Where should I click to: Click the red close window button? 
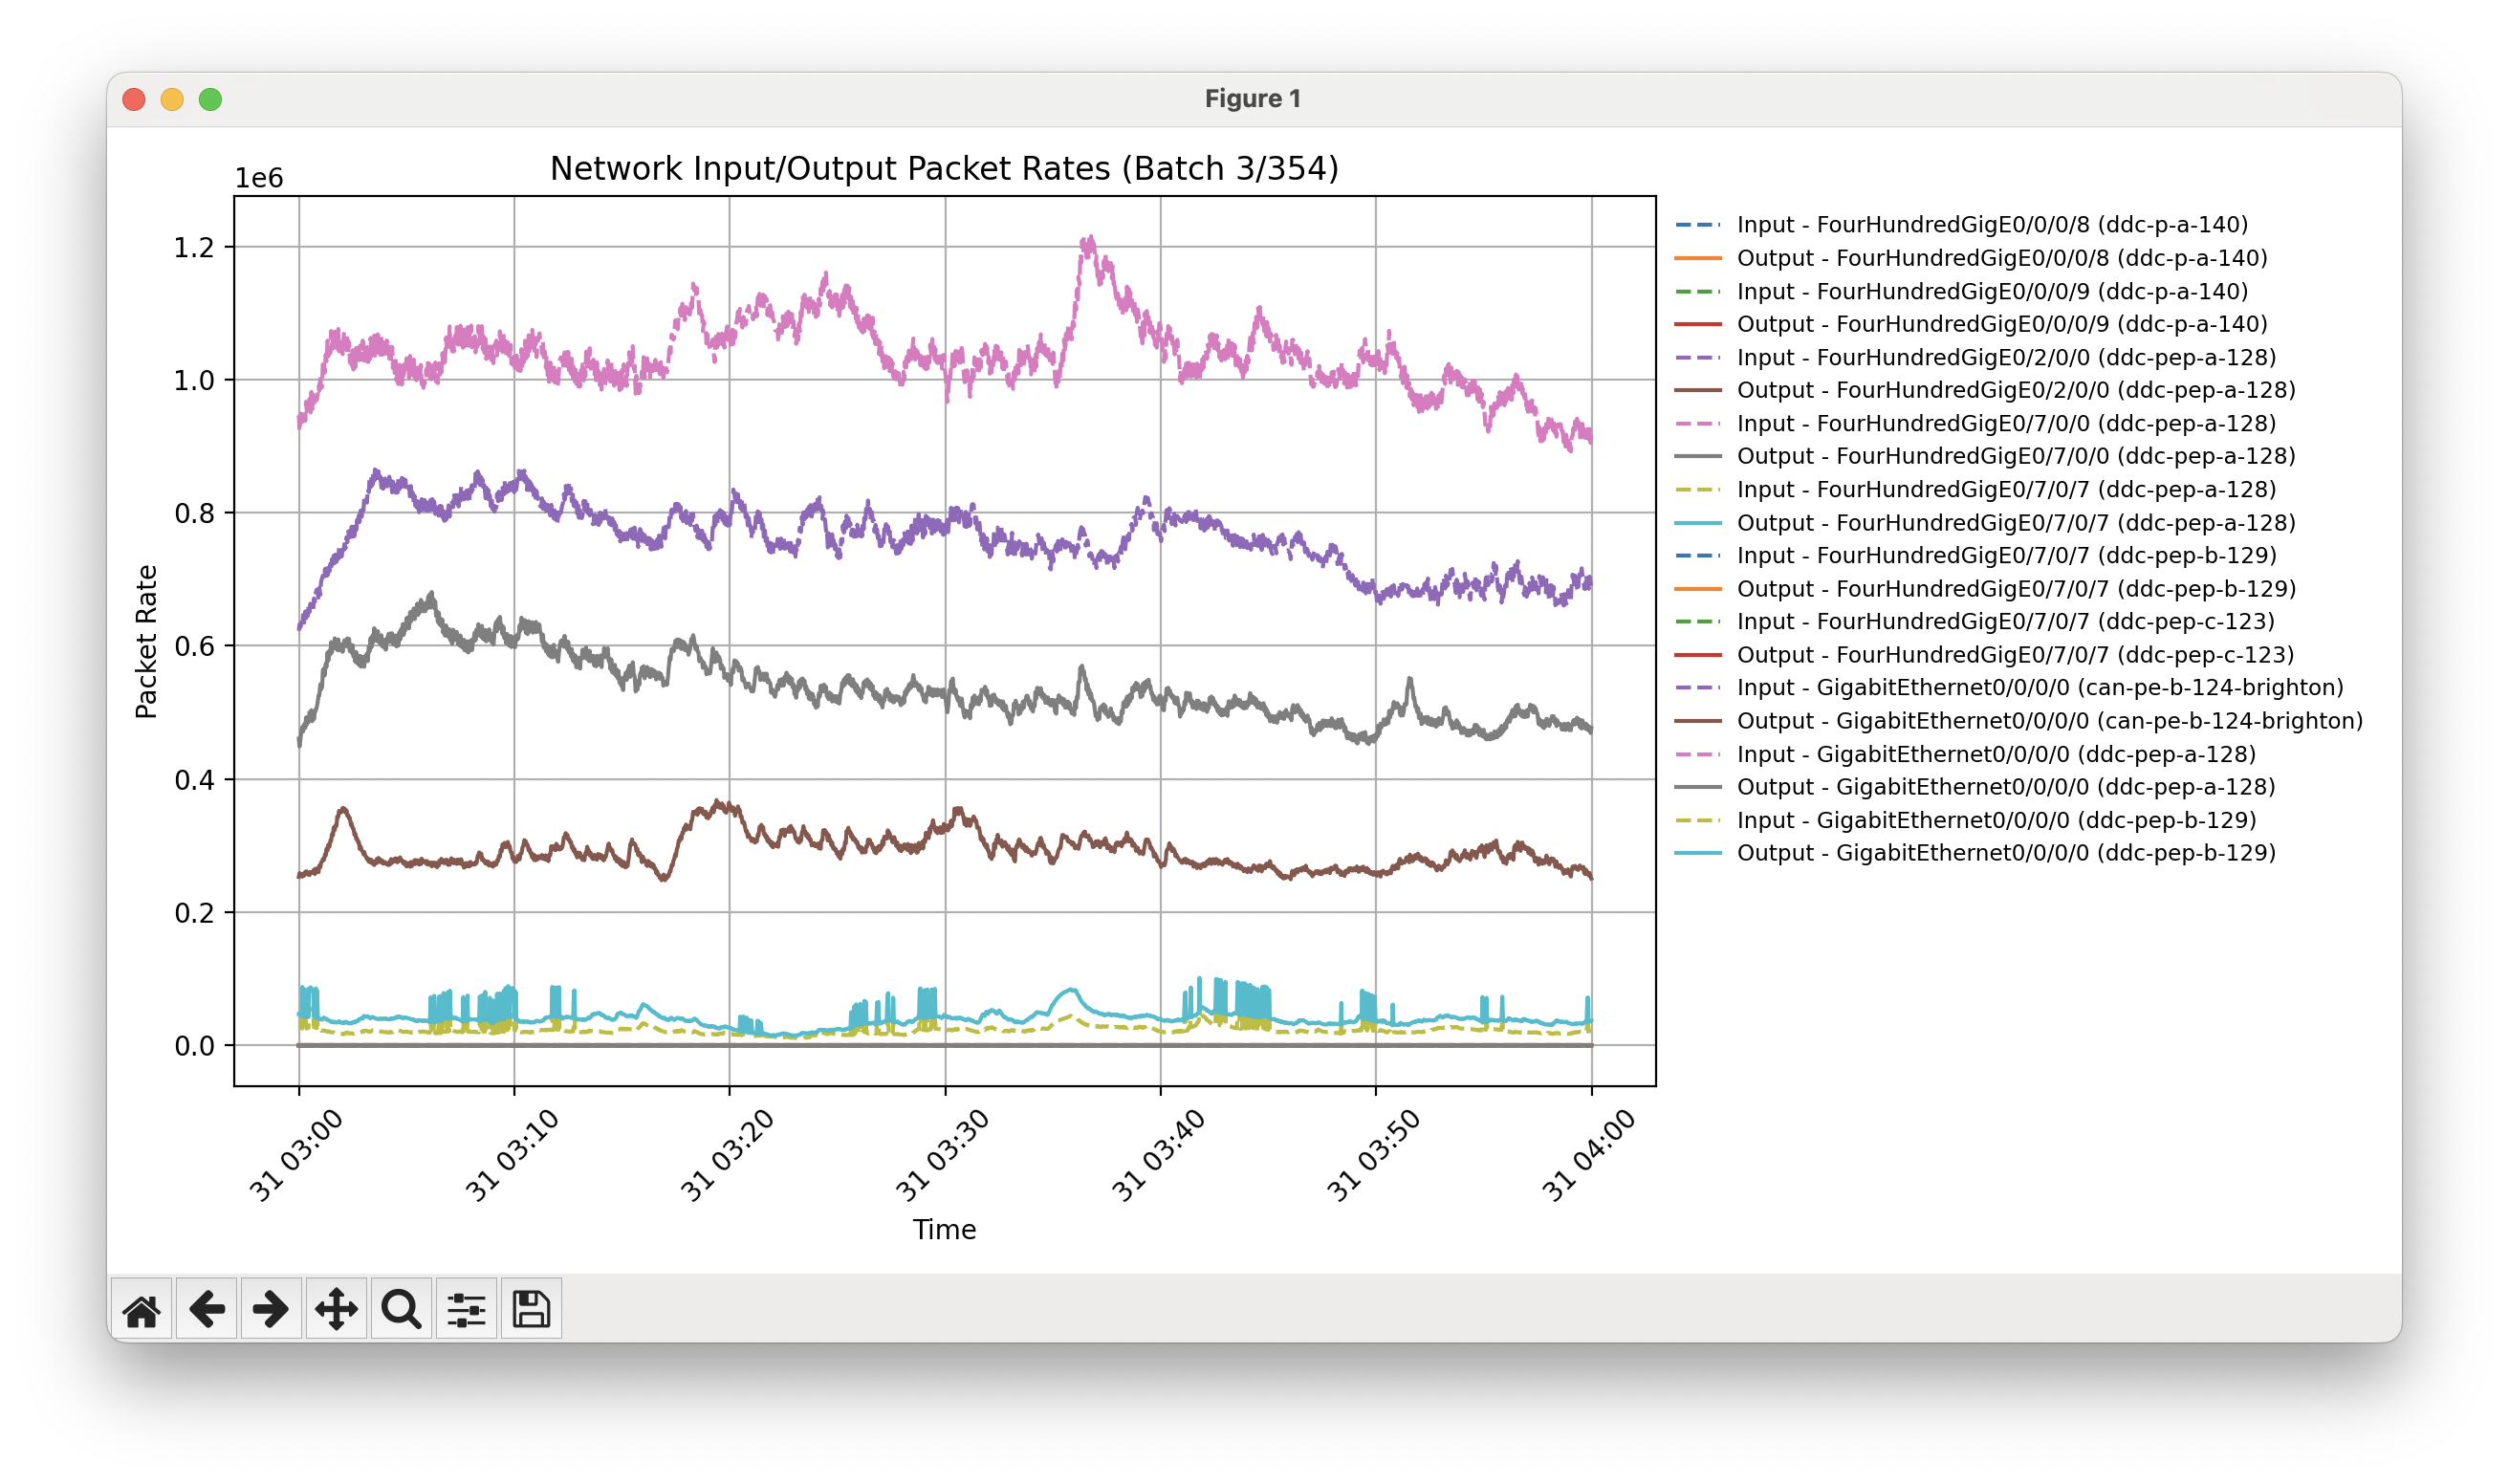pos(134,99)
